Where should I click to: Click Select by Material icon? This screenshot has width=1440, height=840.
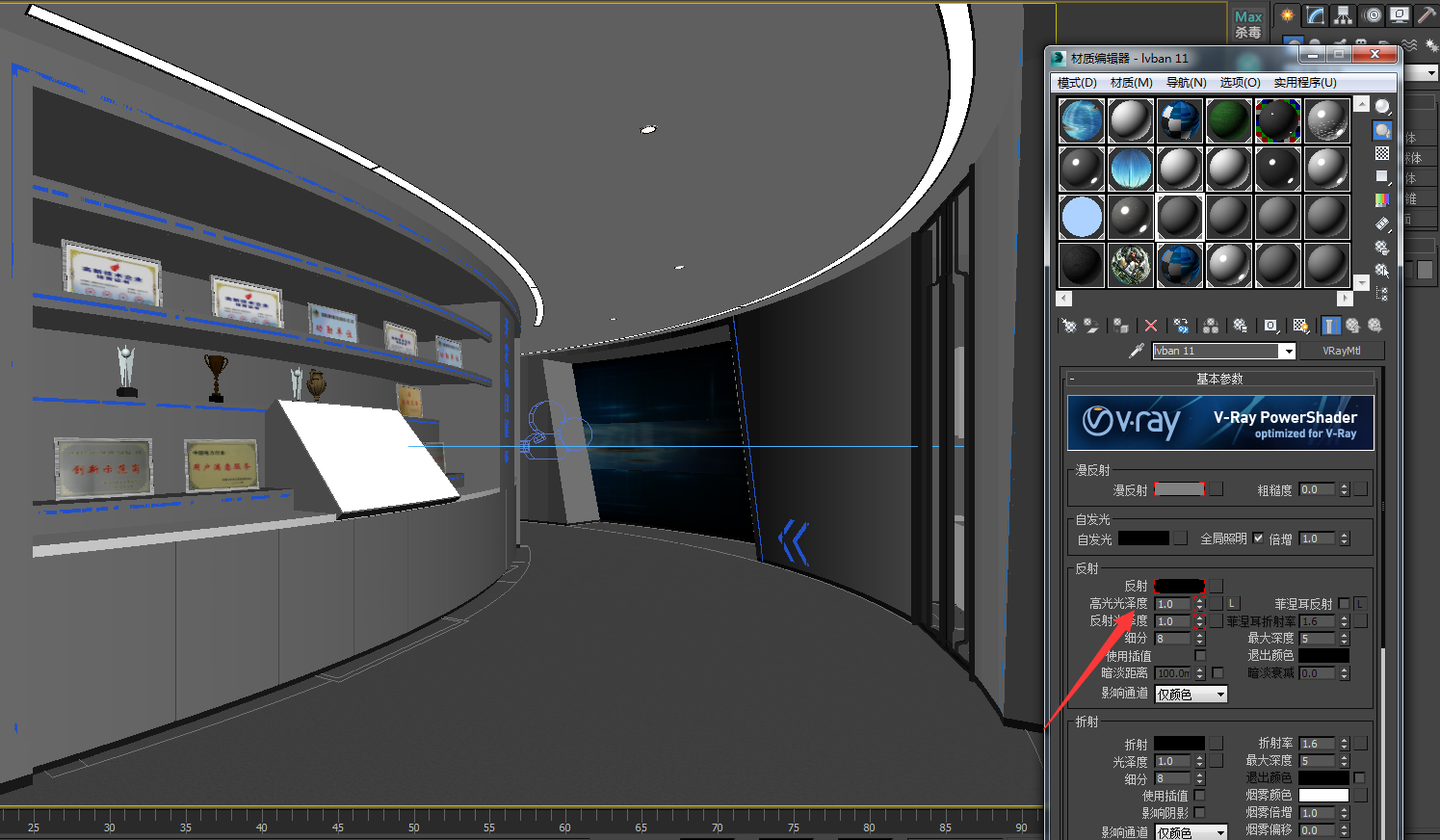point(1383,269)
